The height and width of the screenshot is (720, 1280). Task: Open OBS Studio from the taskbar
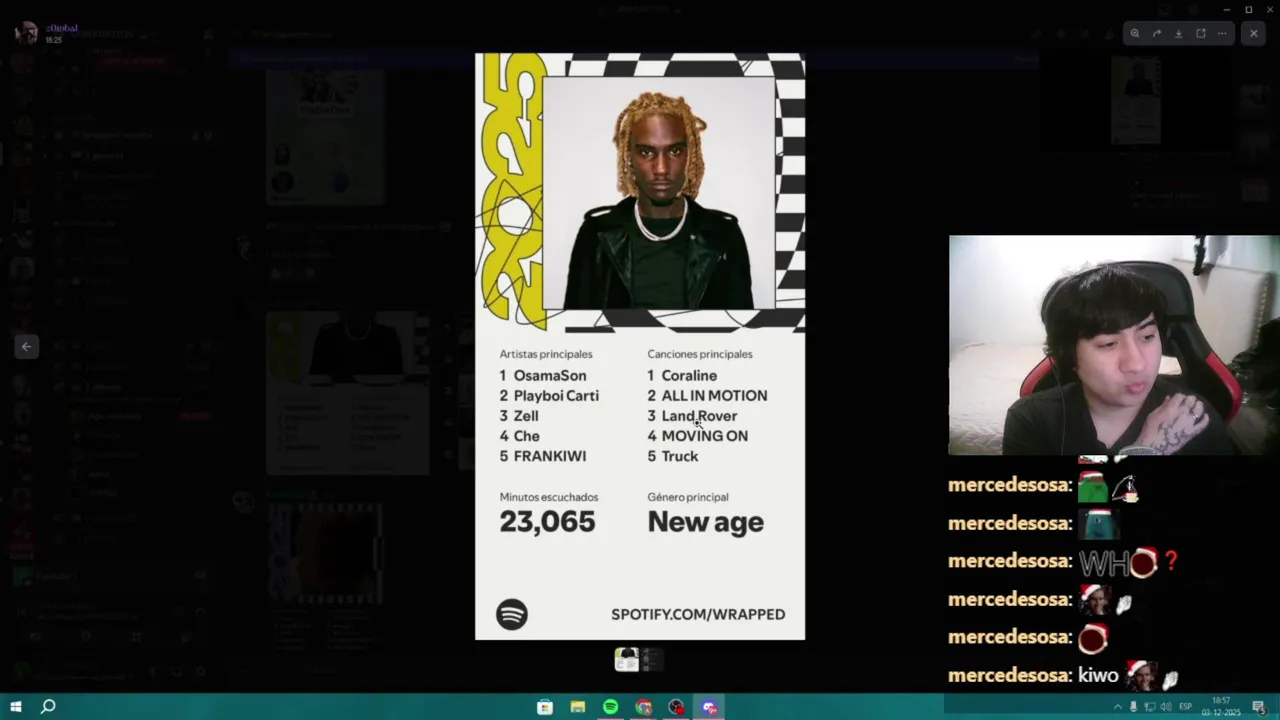(x=677, y=707)
